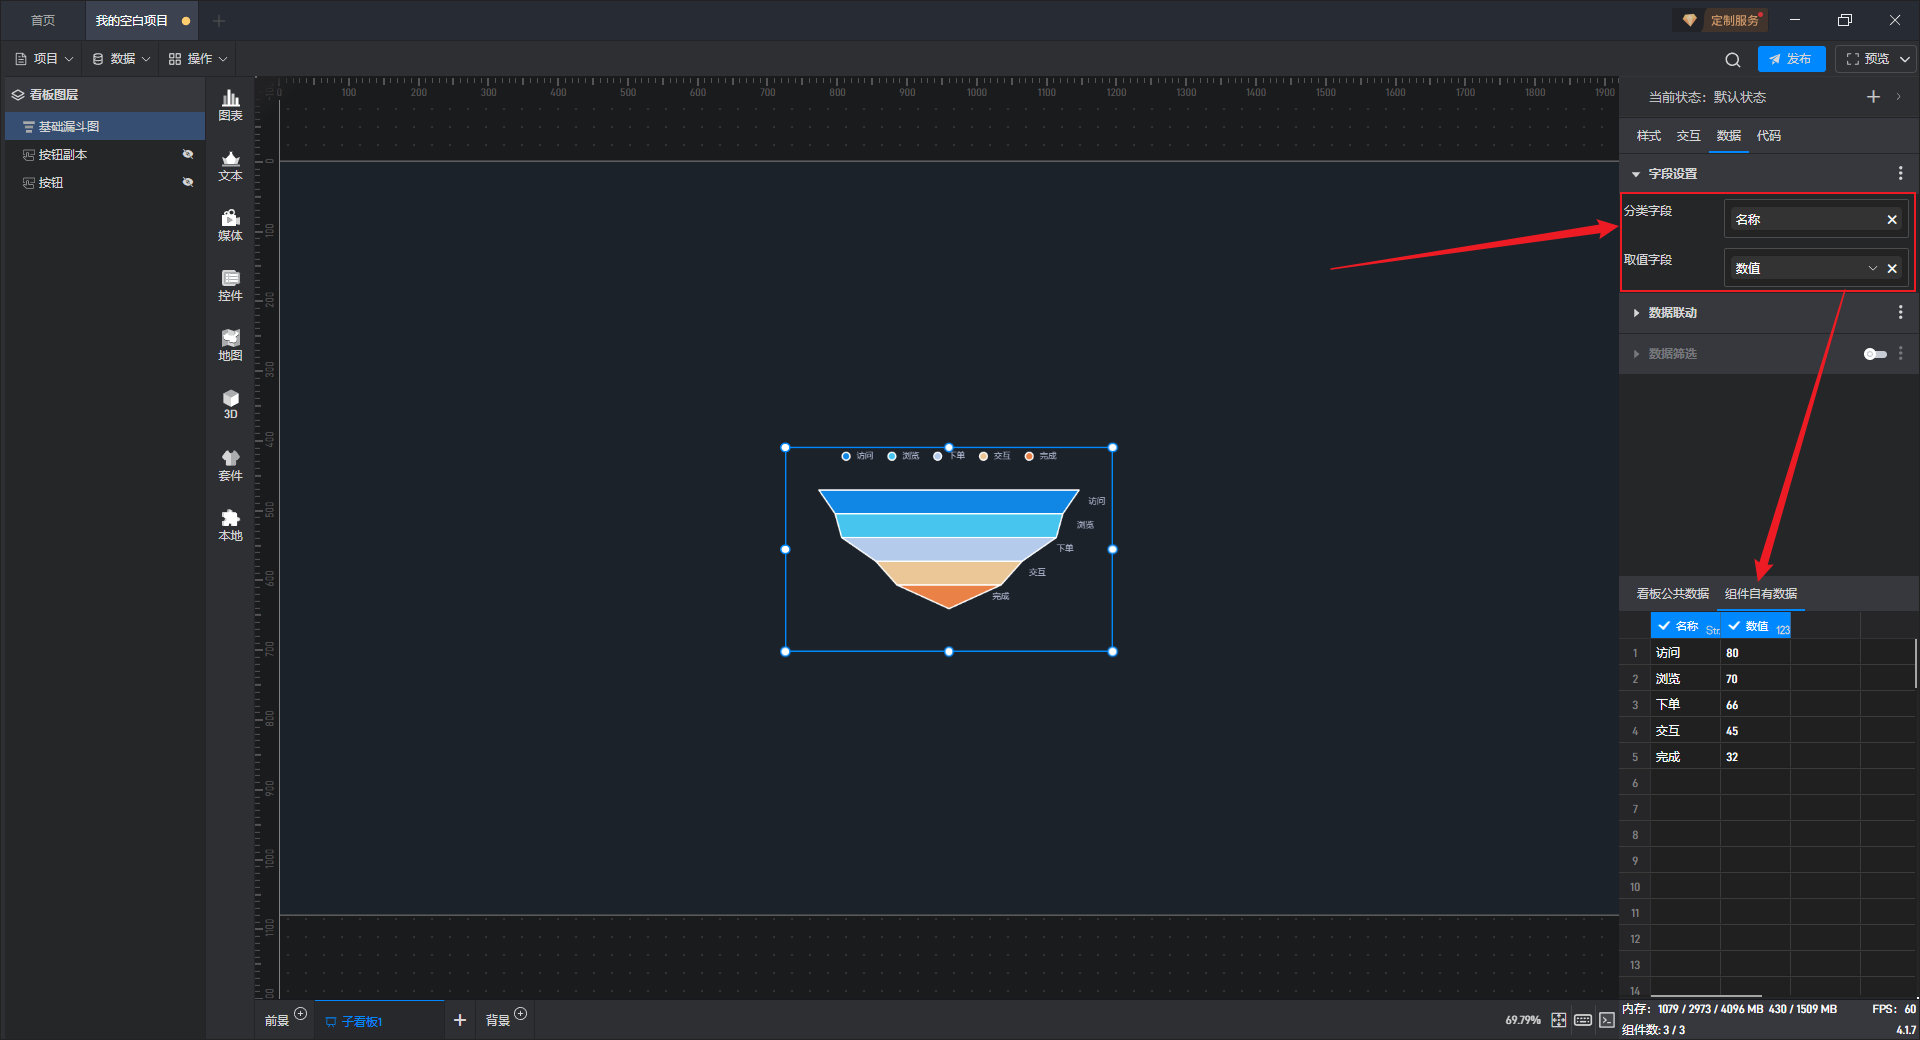Screen dimensions: 1920x1040
Task: Open the 取值字段 value field dropdown chevron
Action: (x=1872, y=269)
